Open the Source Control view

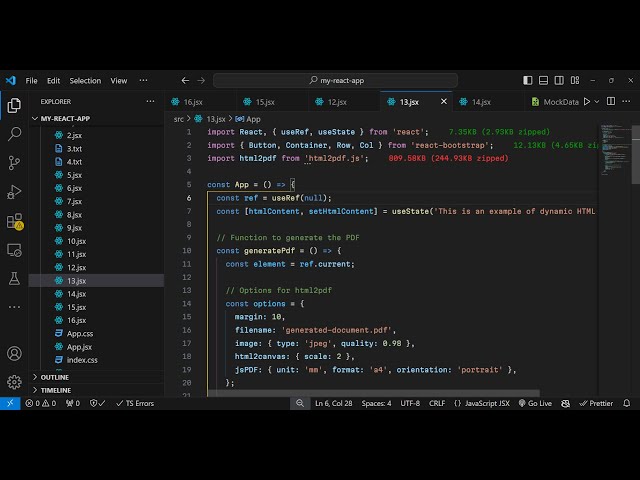(x=14, y=162)
